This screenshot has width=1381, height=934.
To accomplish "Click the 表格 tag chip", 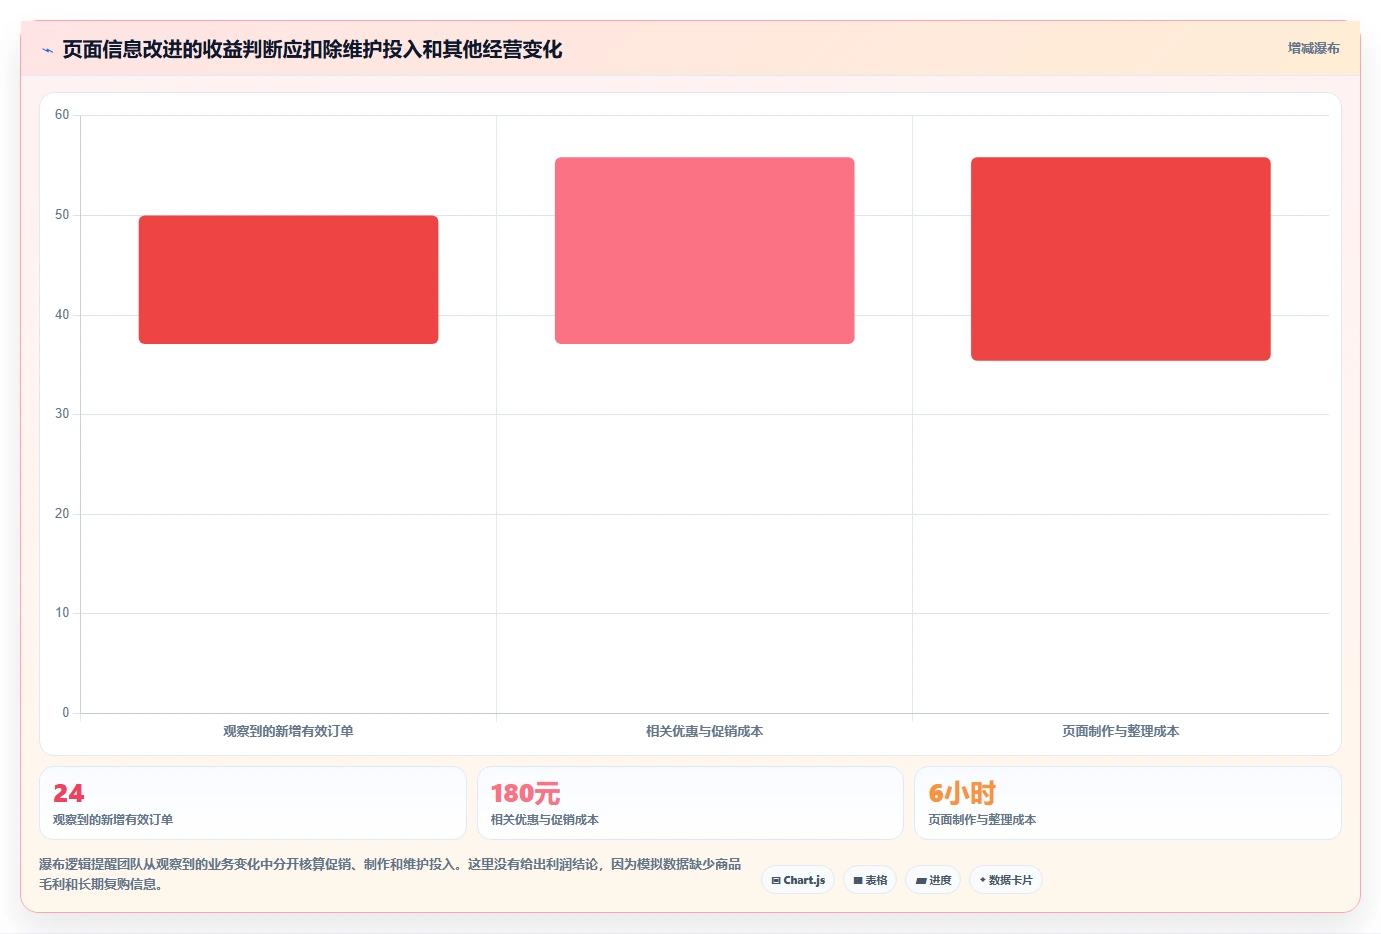I will coord(870,880).
